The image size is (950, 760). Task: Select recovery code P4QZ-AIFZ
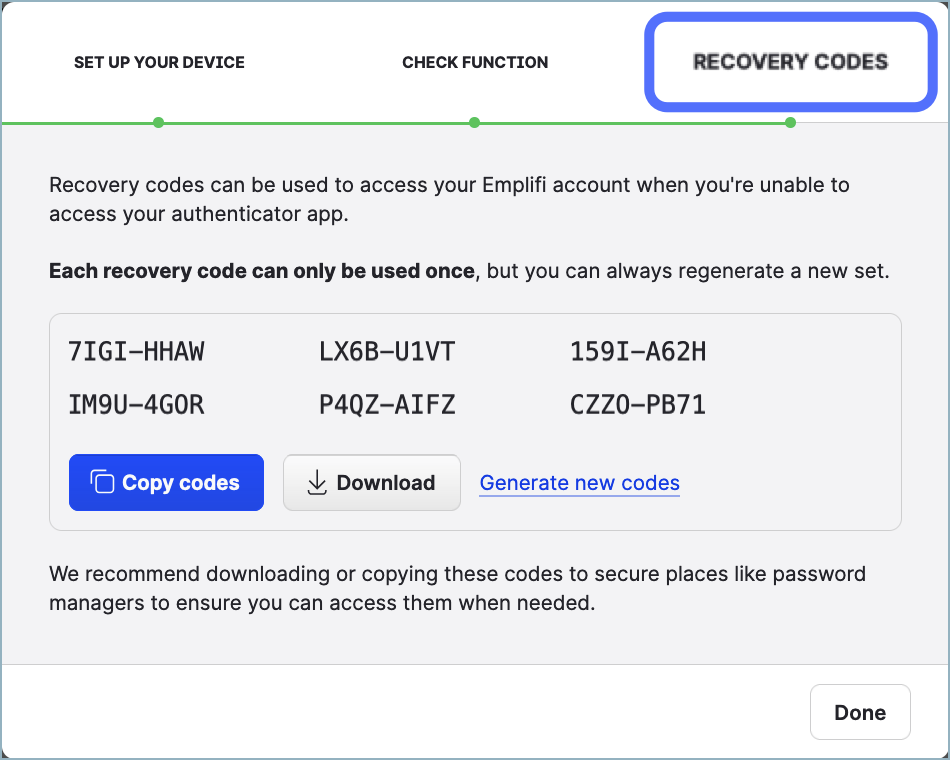pyautogui.click(x=388, y=404)
